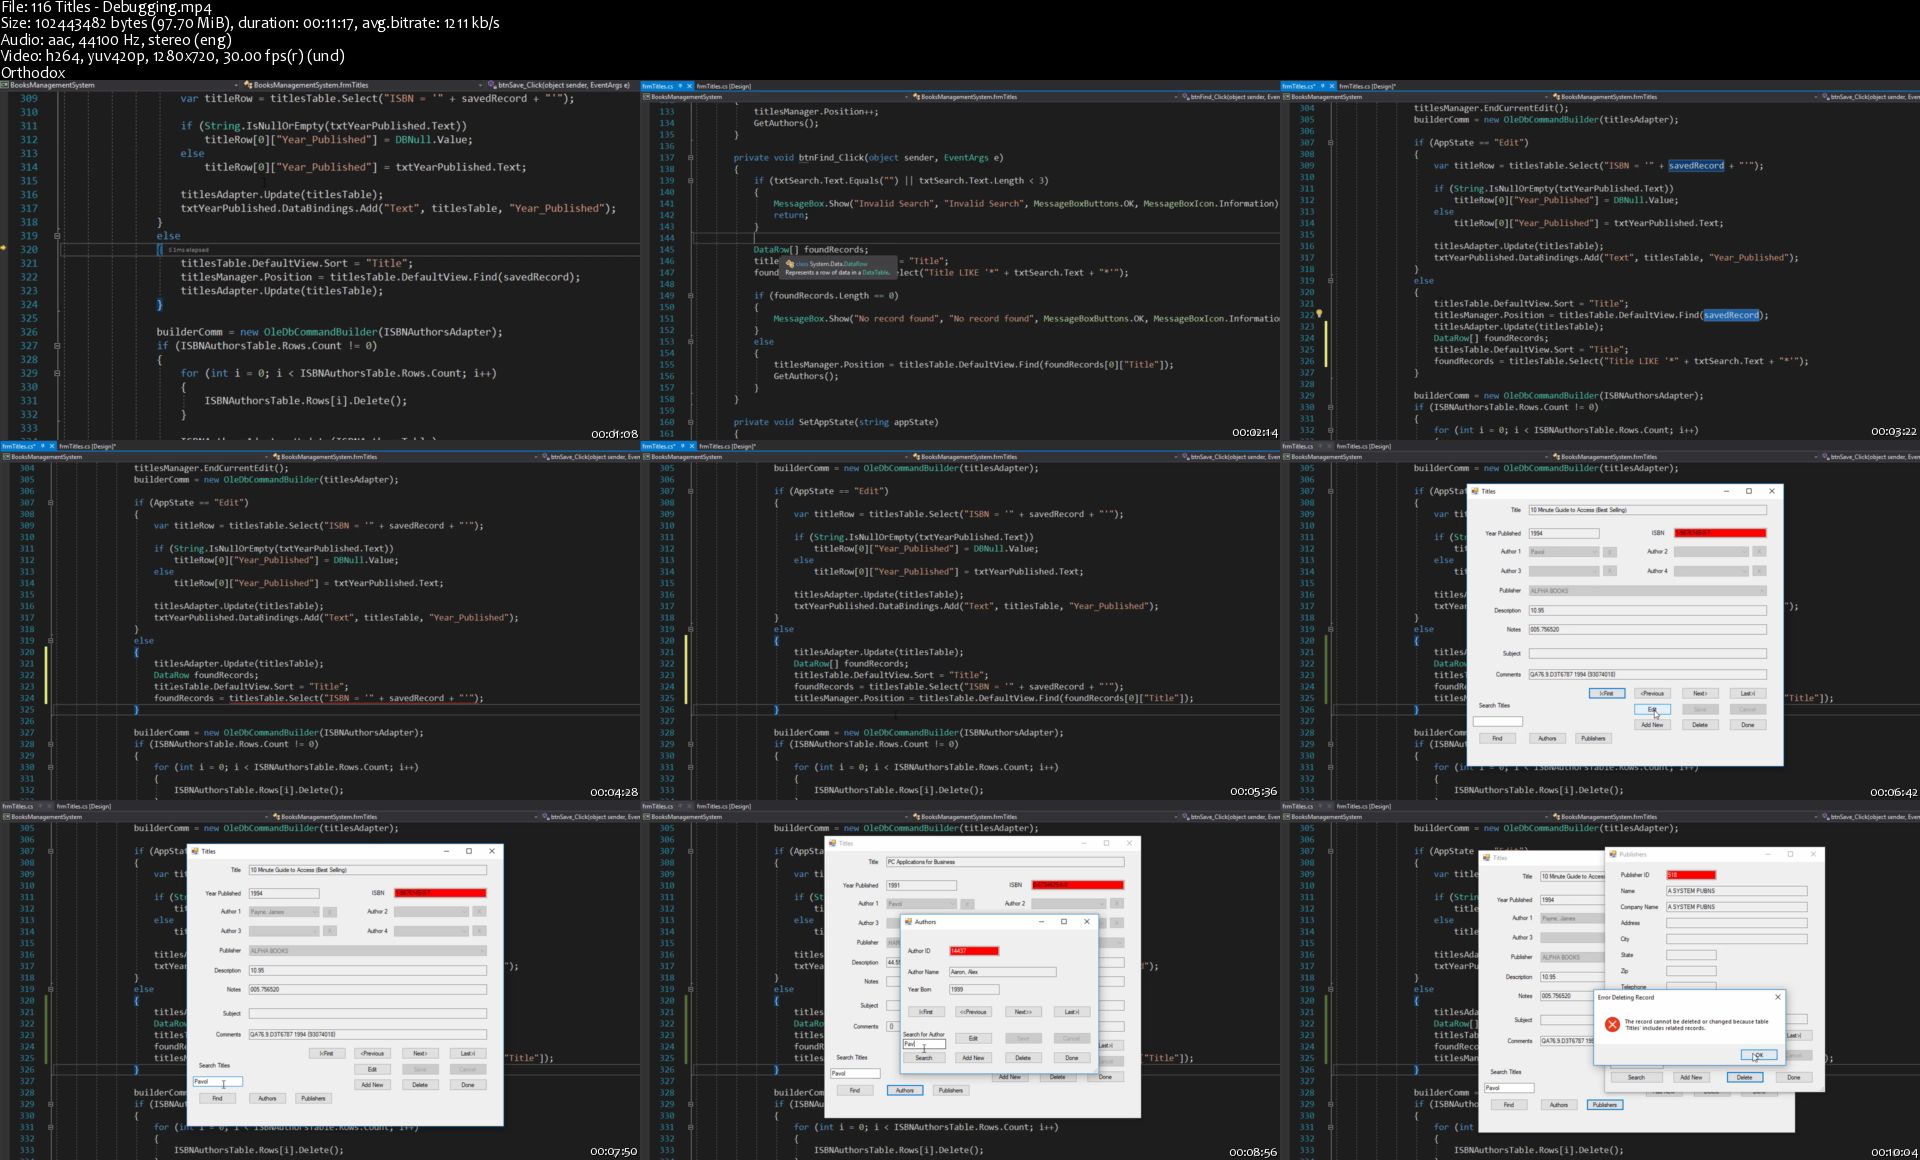
Task: In 00:08:56 frame, click the Authors window title icon
Action: tap(909, 922)
